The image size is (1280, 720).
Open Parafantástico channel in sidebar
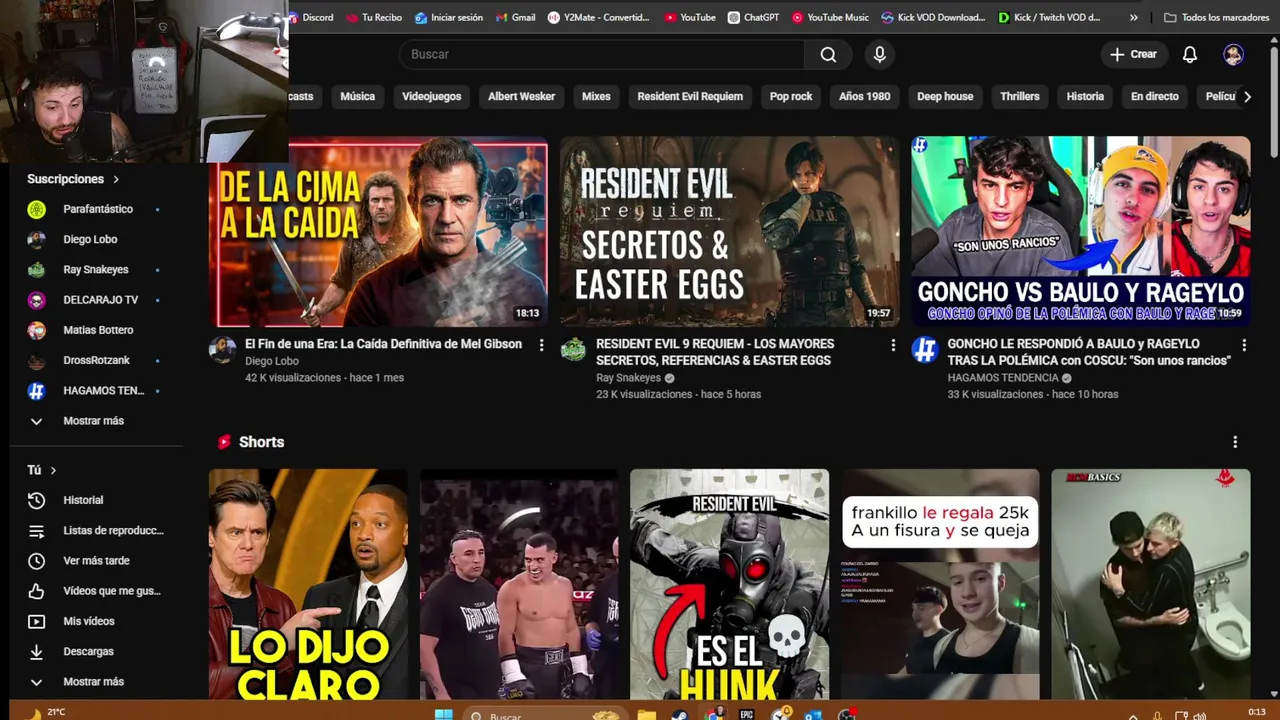point(97,209)
